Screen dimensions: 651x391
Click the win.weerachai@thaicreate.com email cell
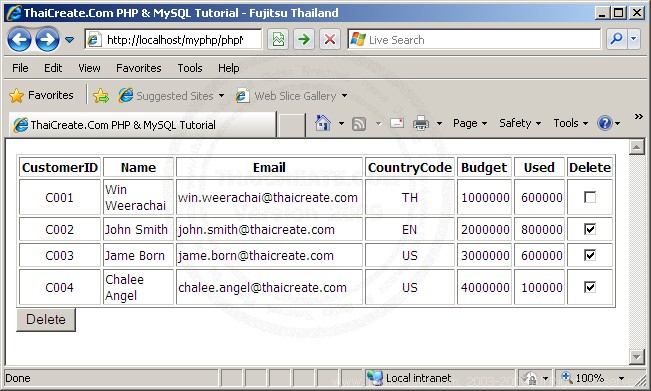point(269,197)
